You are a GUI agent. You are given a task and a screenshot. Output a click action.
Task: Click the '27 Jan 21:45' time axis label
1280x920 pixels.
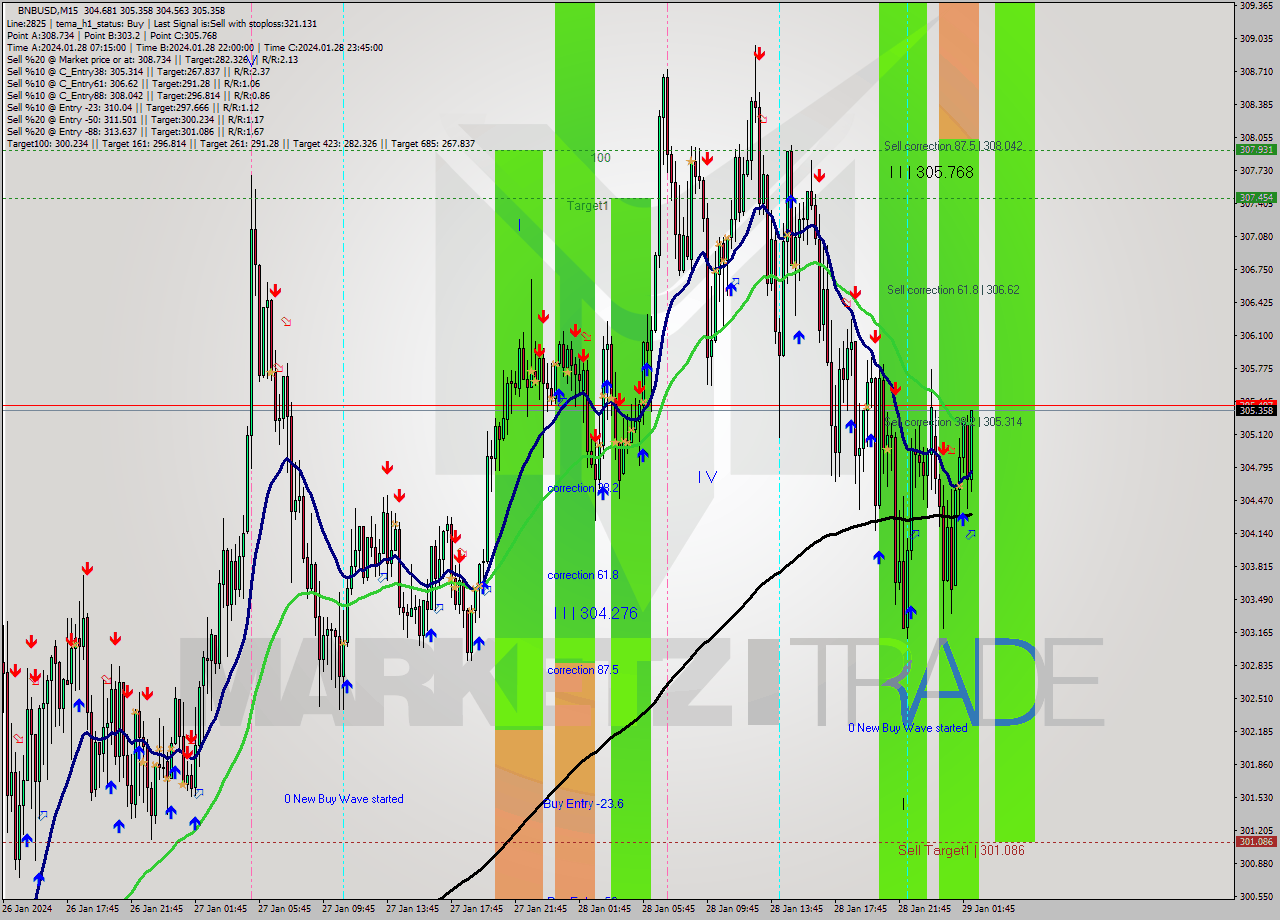tap(540, 909)
